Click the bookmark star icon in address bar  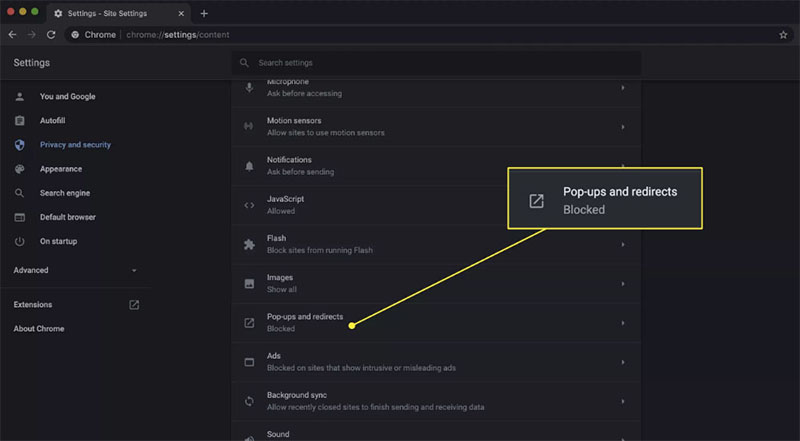pos(783,34)
